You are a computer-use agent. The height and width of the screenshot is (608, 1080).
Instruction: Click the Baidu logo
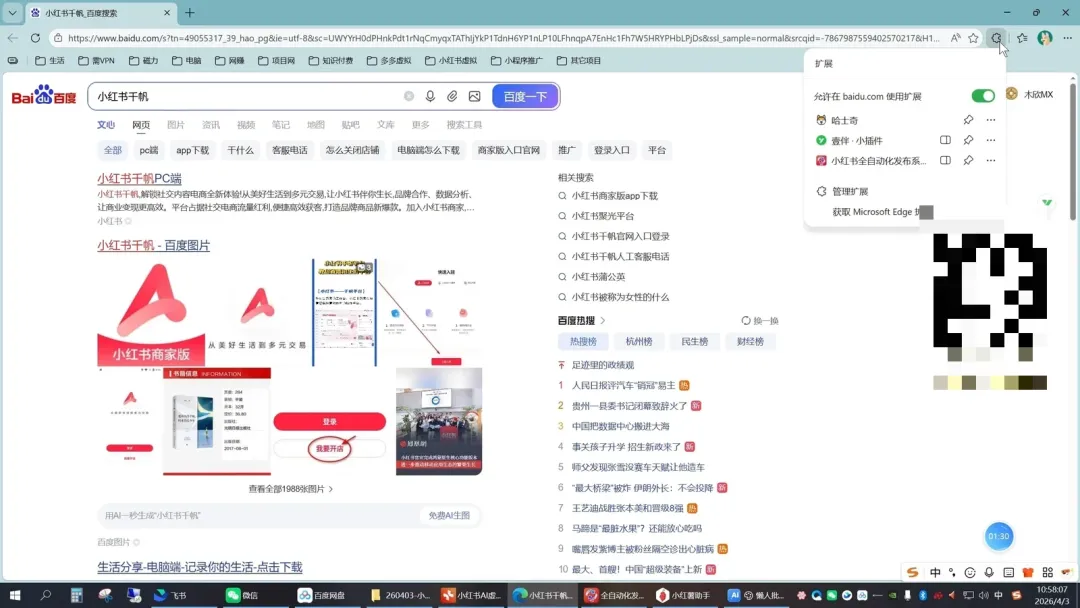[43, 96]
